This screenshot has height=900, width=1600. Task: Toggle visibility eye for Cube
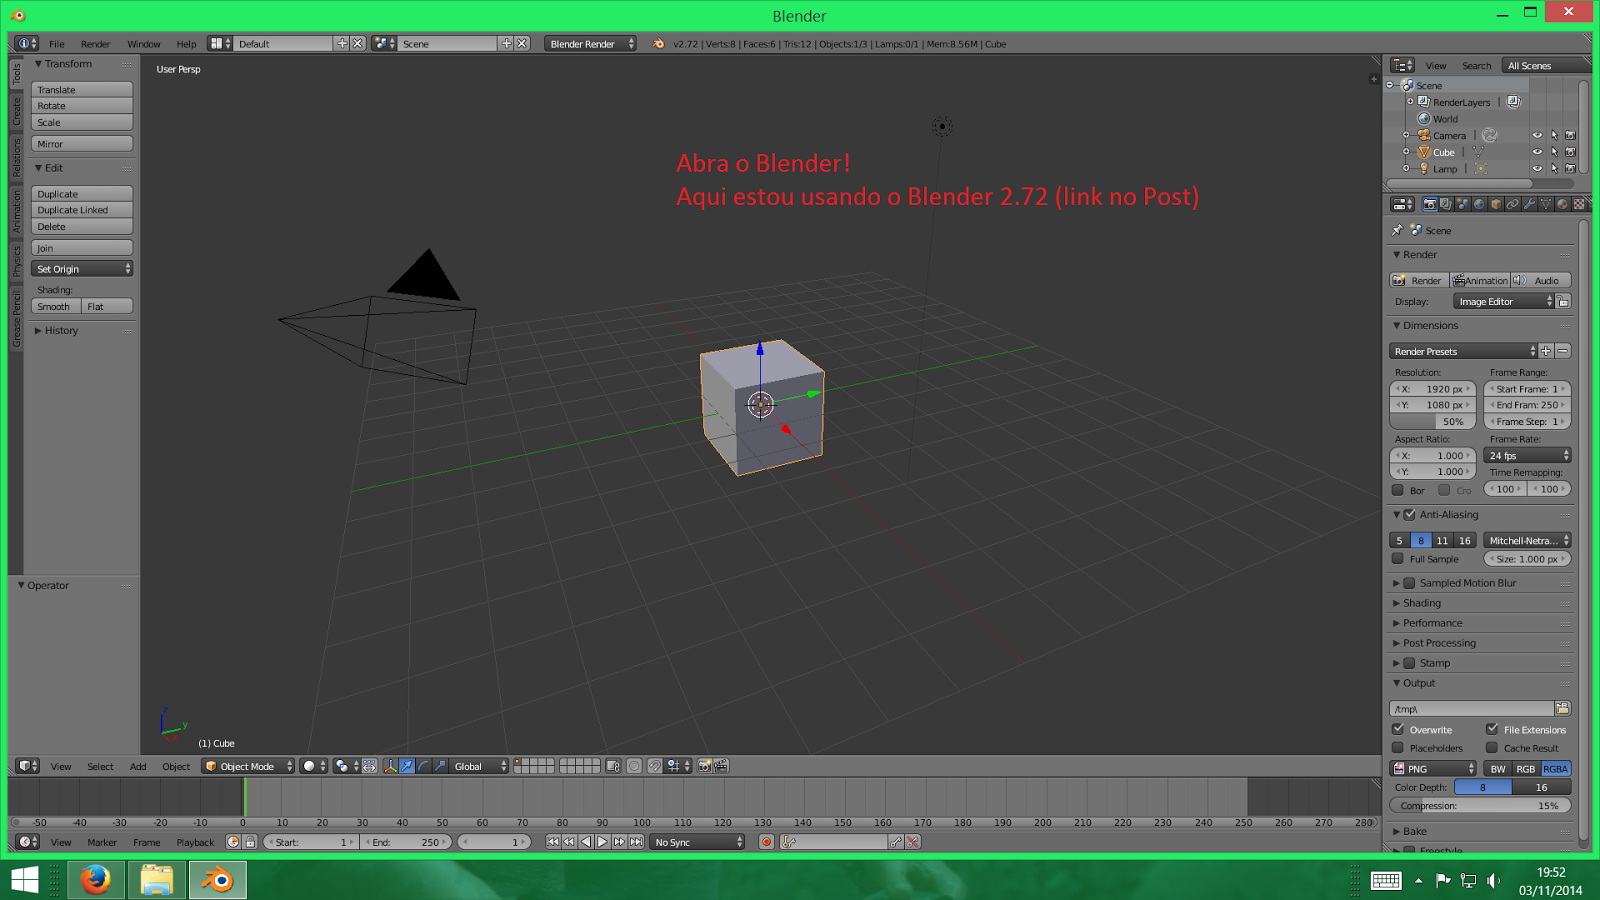tap(1537, 152)
